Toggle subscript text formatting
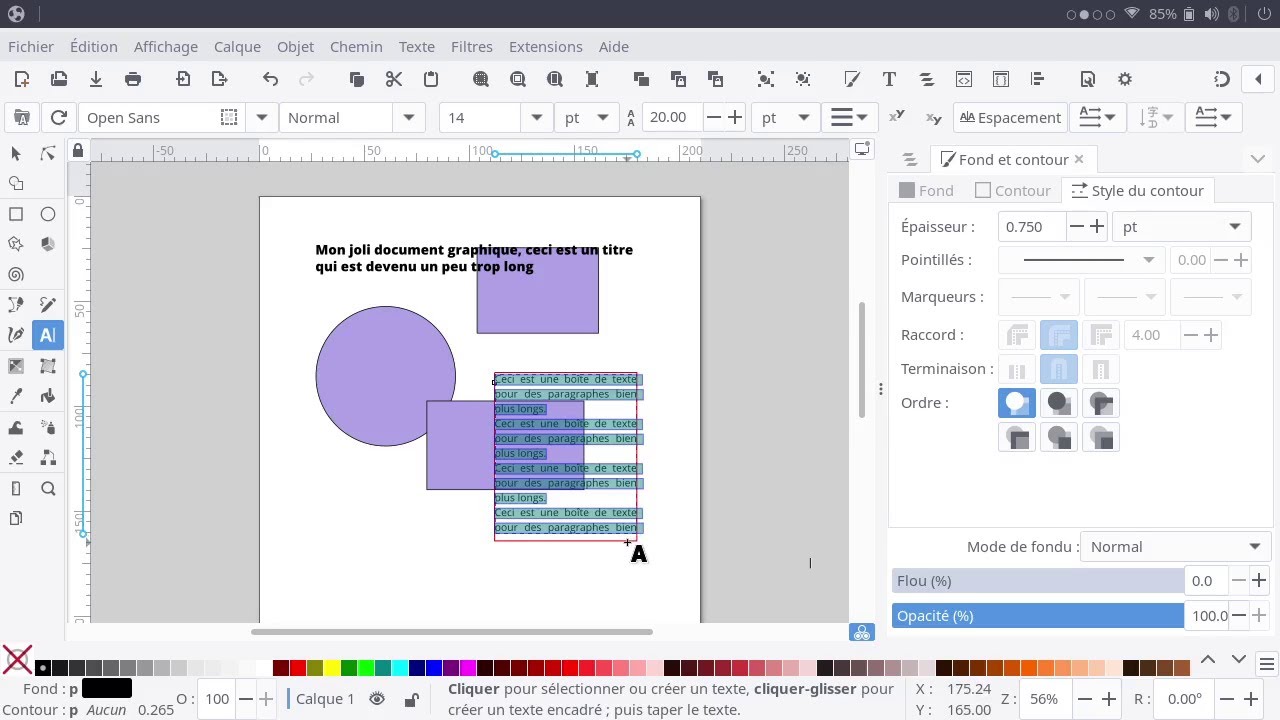Image resolution: width=1280 pixels, height=720 pixels. [x=934, y=117]
